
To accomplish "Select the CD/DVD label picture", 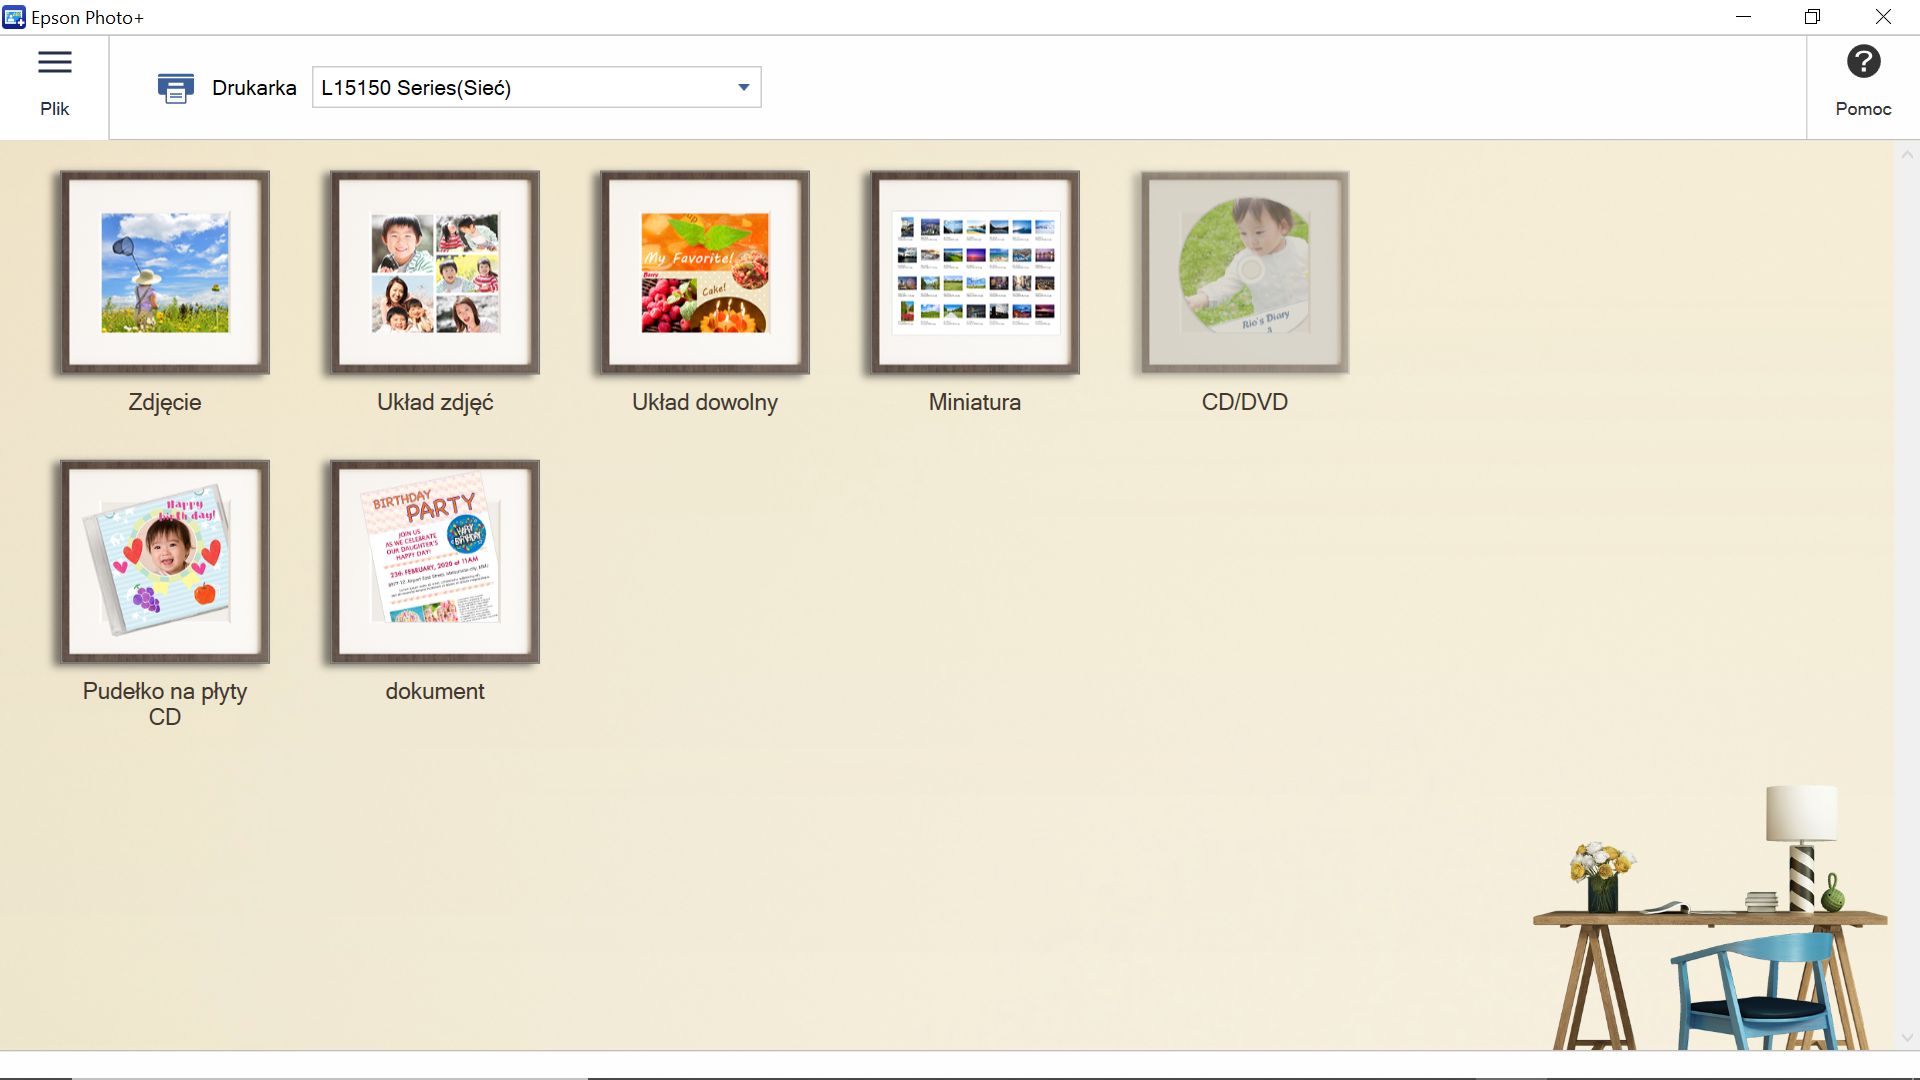I will pyautogui.click(x=1245, y=272).
